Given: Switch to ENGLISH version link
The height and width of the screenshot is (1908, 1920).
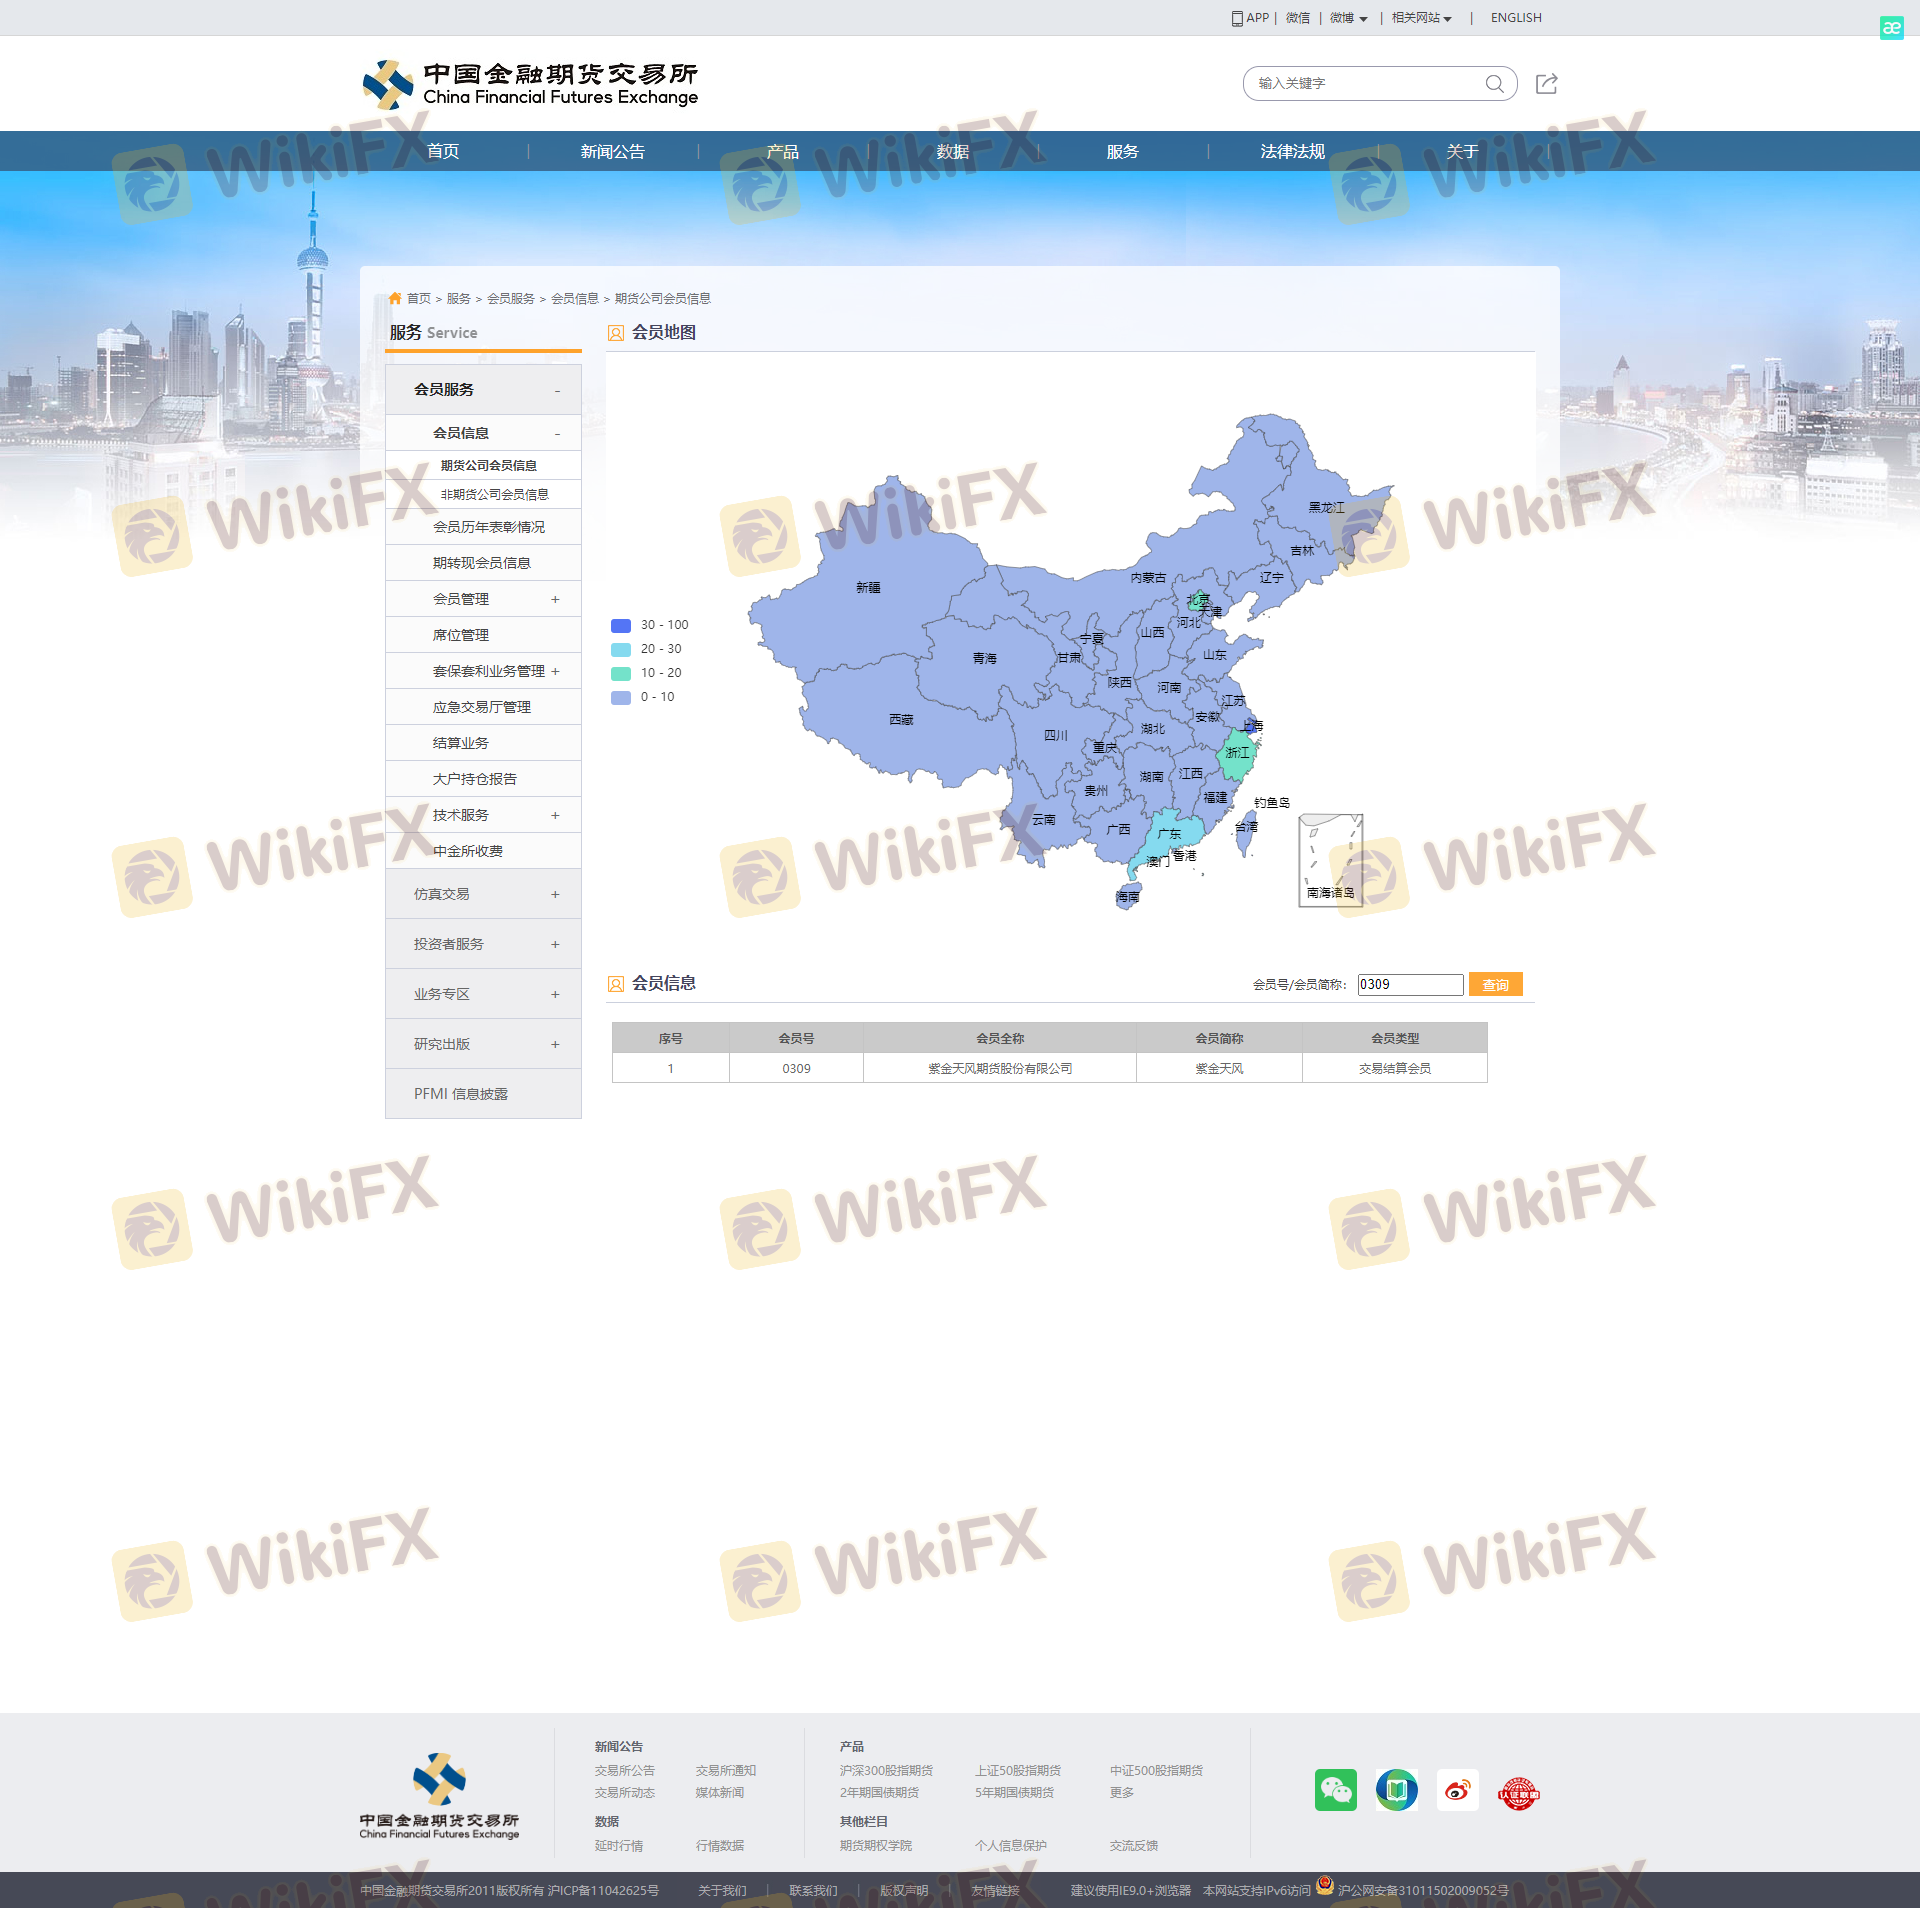Looking at the screenshot, I should tap(1515, 18).
